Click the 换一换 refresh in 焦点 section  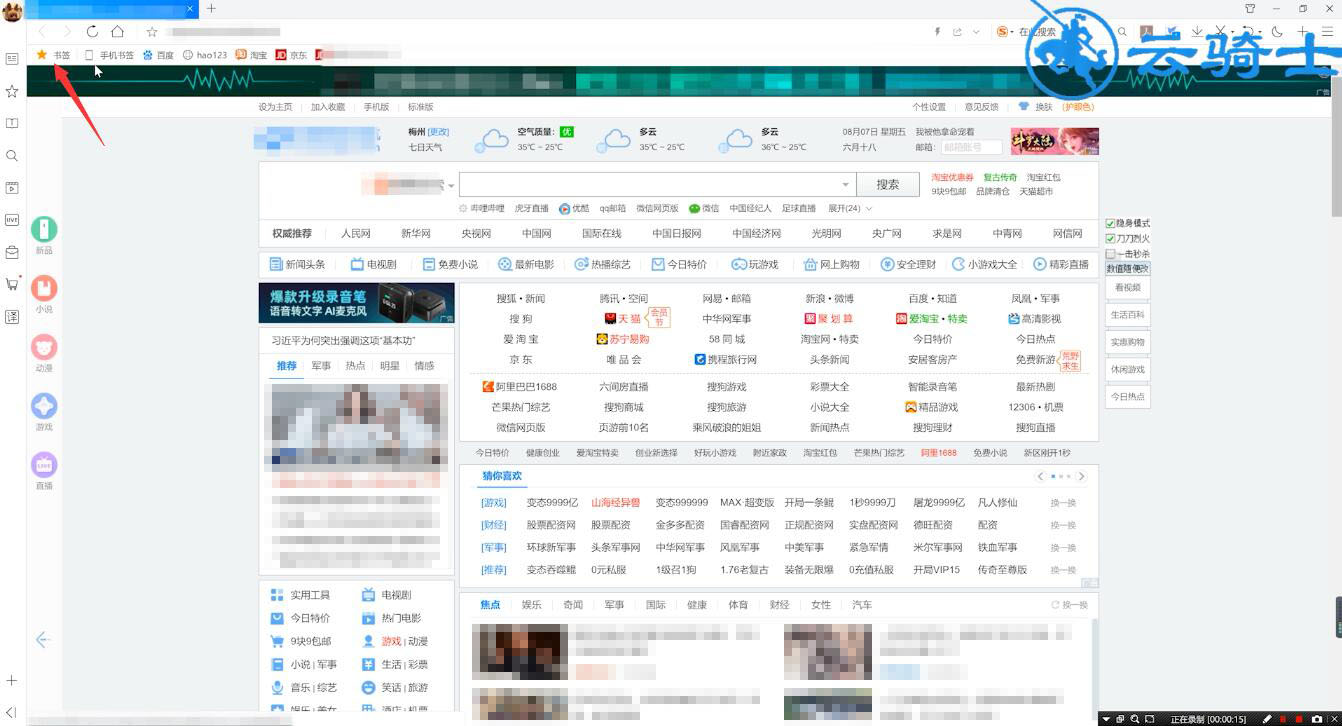tap(1069, 605)
